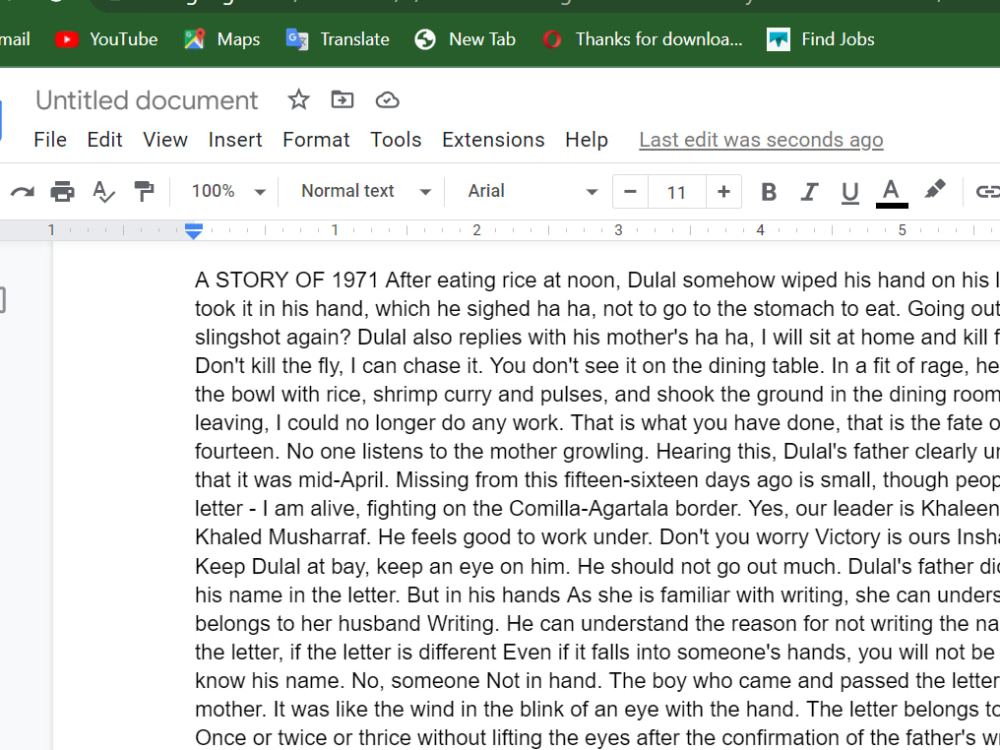
Task: Redo the last action
Action: tap(21, 191)
